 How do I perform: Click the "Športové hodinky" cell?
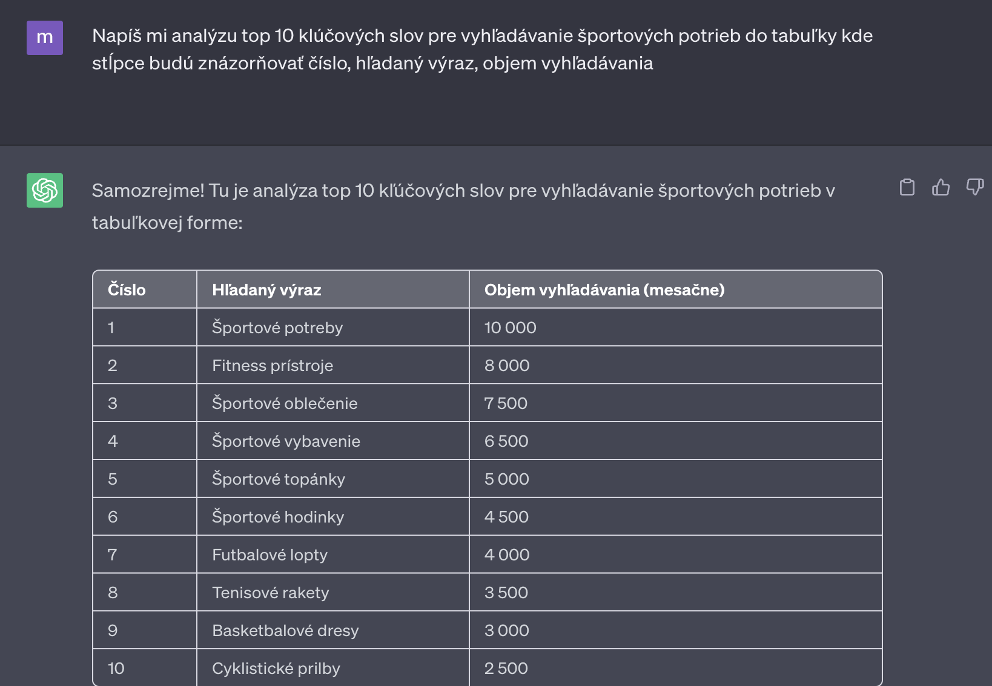tap(278, 518)
